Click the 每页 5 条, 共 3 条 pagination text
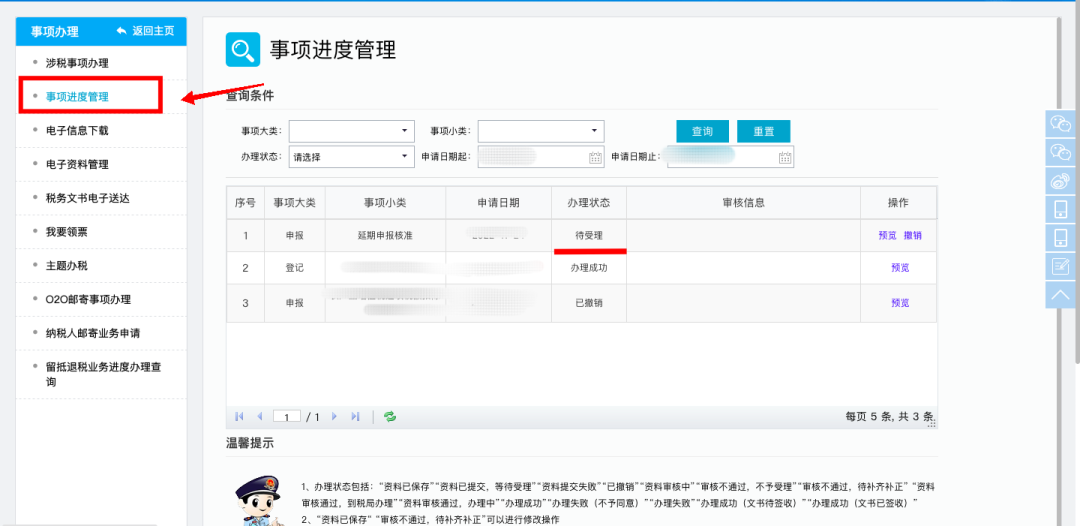 point(889,417)
